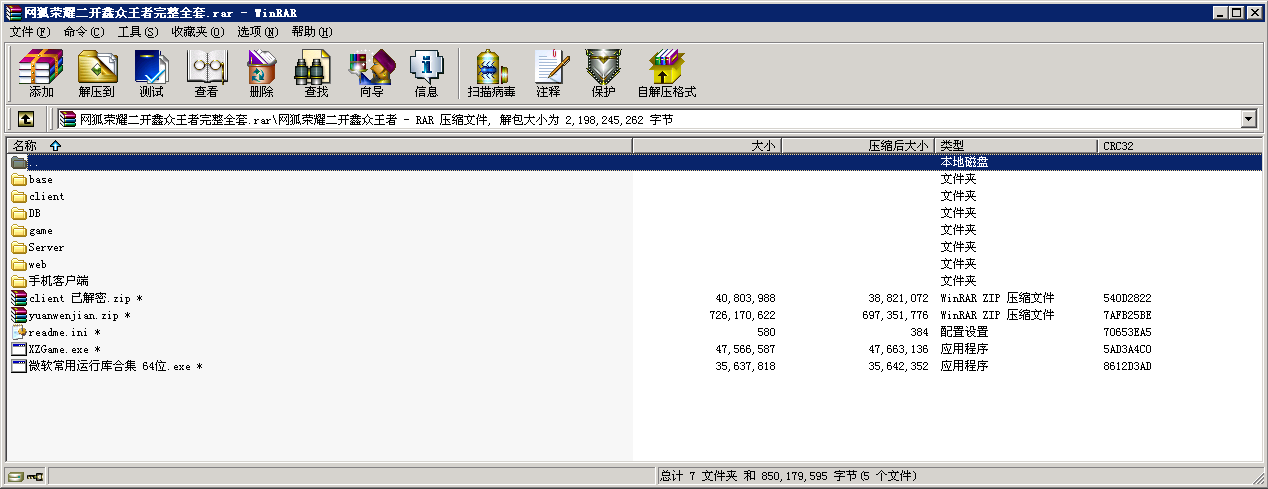
Task: Launch the Wizard (向导) tool
Action: (x=371, y=73)
